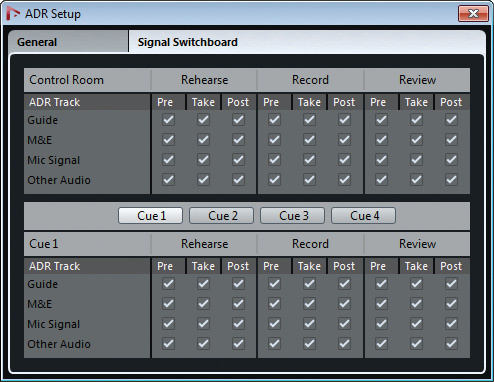
Task: Click the M&E label in Cue 1 section
Action: click(x=40, y=304)
